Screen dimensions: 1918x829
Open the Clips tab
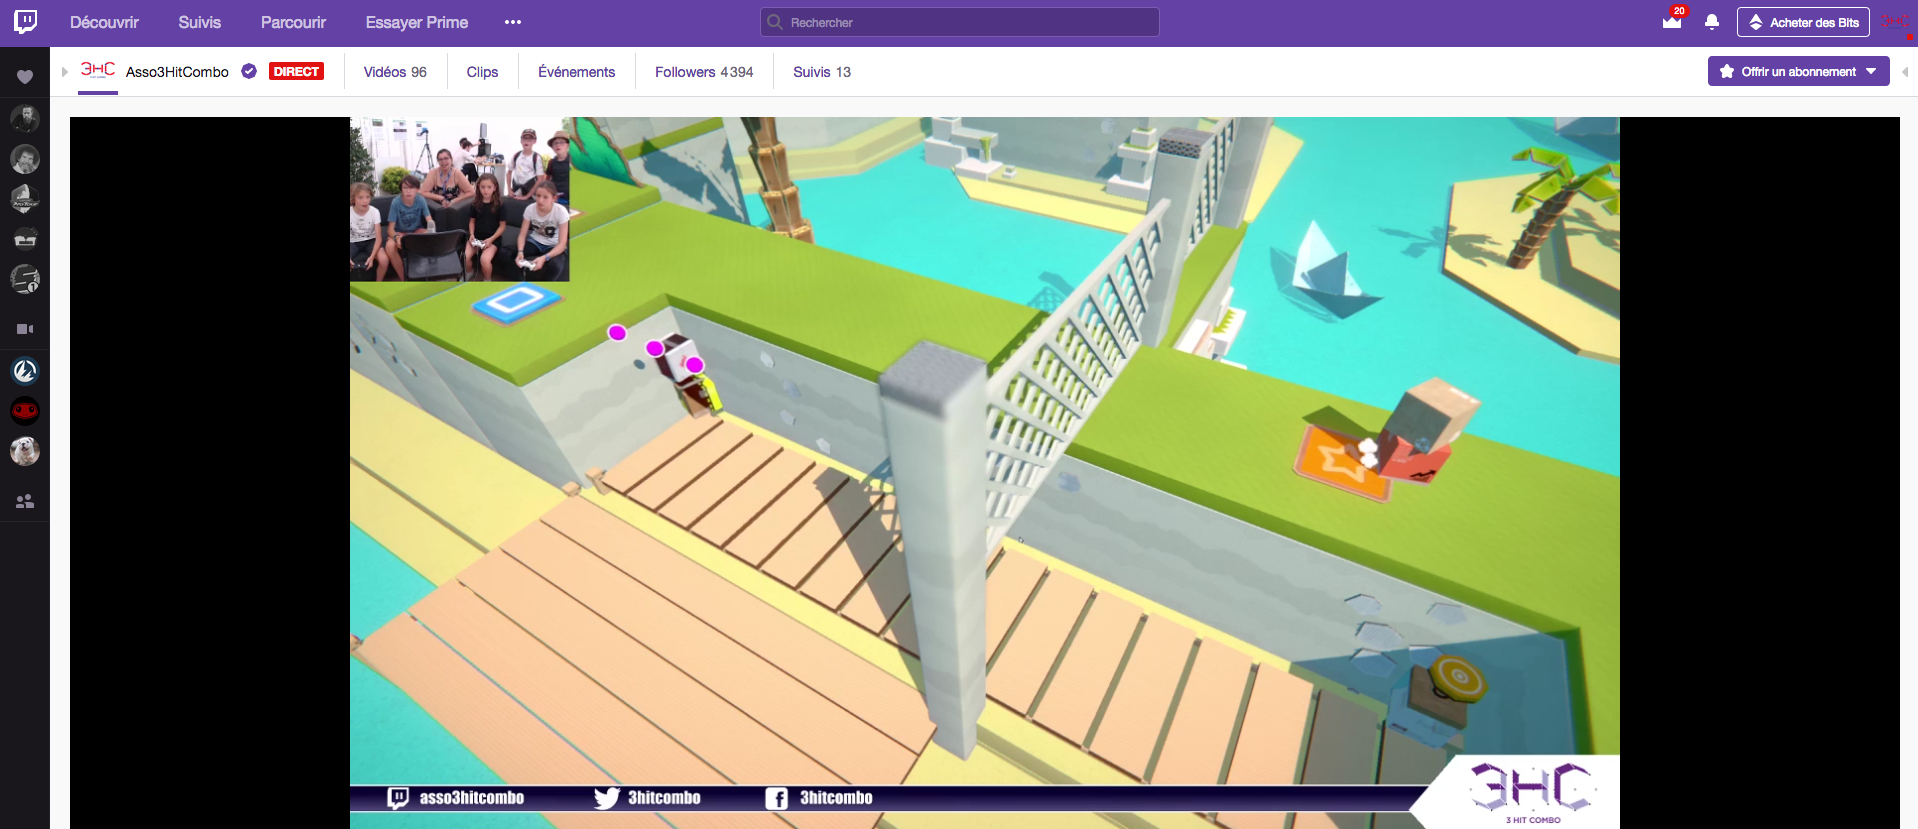coord(482,72)
